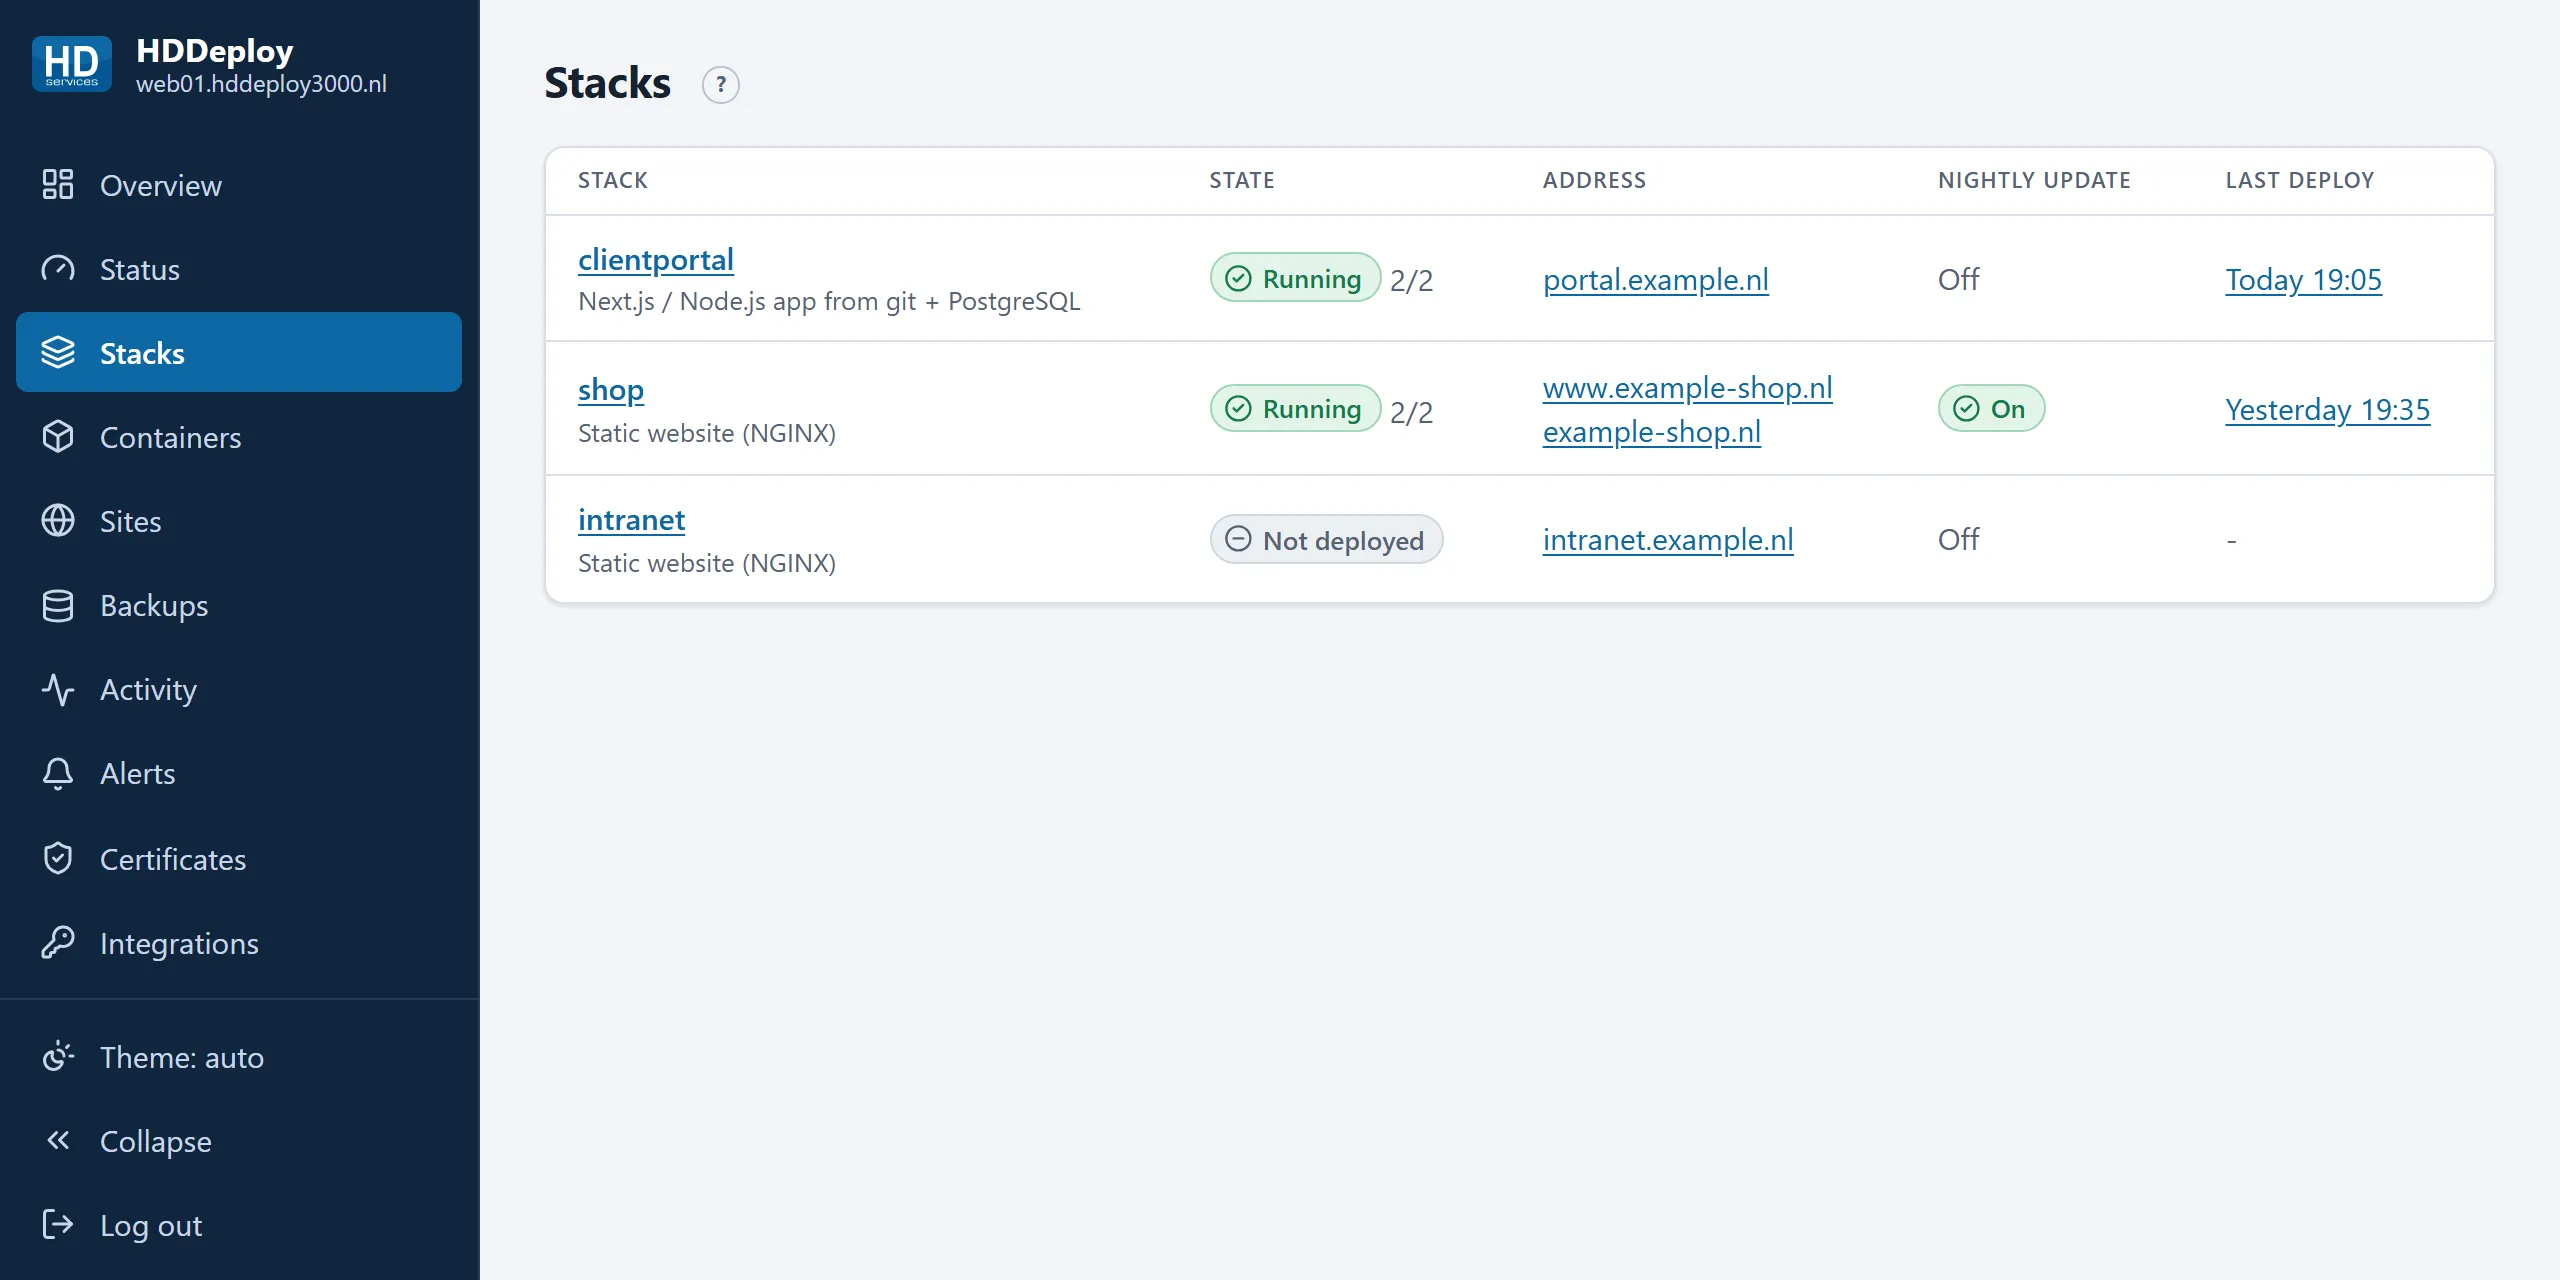Image resolution: width=2560 pixels, height=1280 pixels.
Task: Click the clientportal Running state badge
Action: 1295,278
